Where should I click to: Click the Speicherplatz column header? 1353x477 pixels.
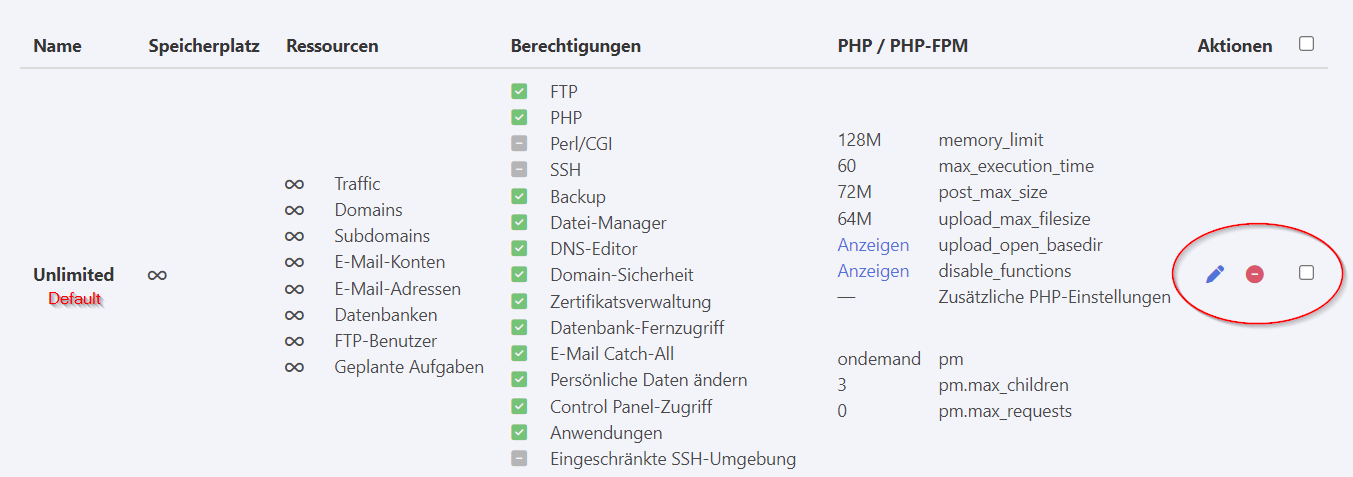204,46
